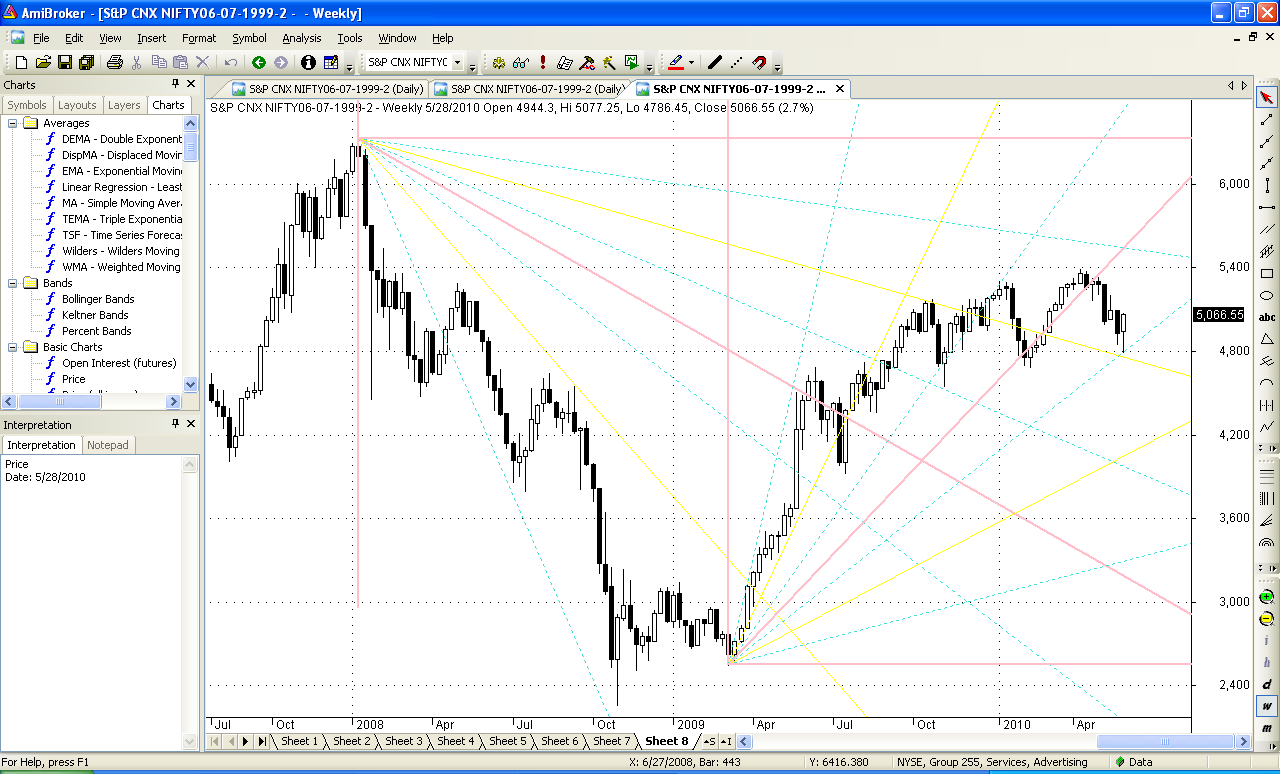Click the red exclamation mark icon
Screen dimensions: 1280x774
click(x=542, y=62)
